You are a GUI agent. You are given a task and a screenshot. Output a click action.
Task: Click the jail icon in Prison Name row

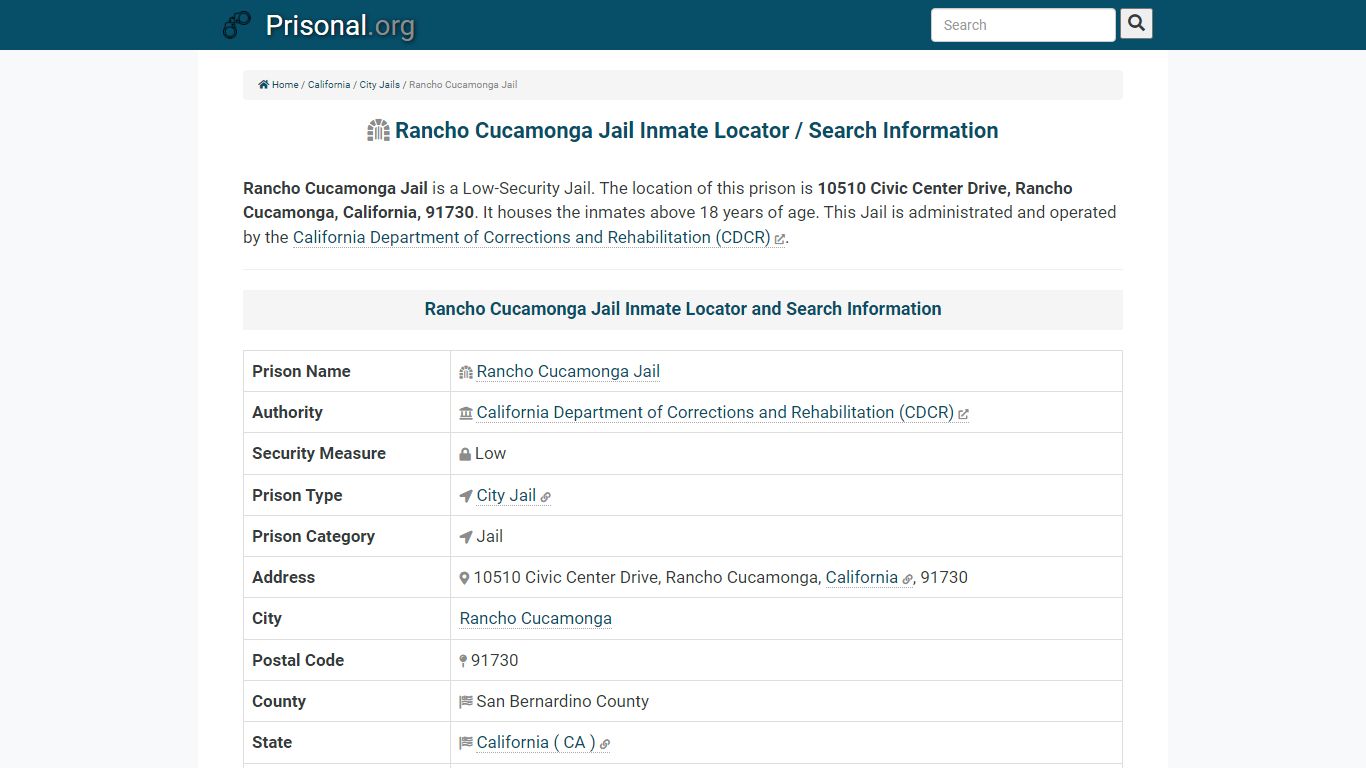point(466,372)
